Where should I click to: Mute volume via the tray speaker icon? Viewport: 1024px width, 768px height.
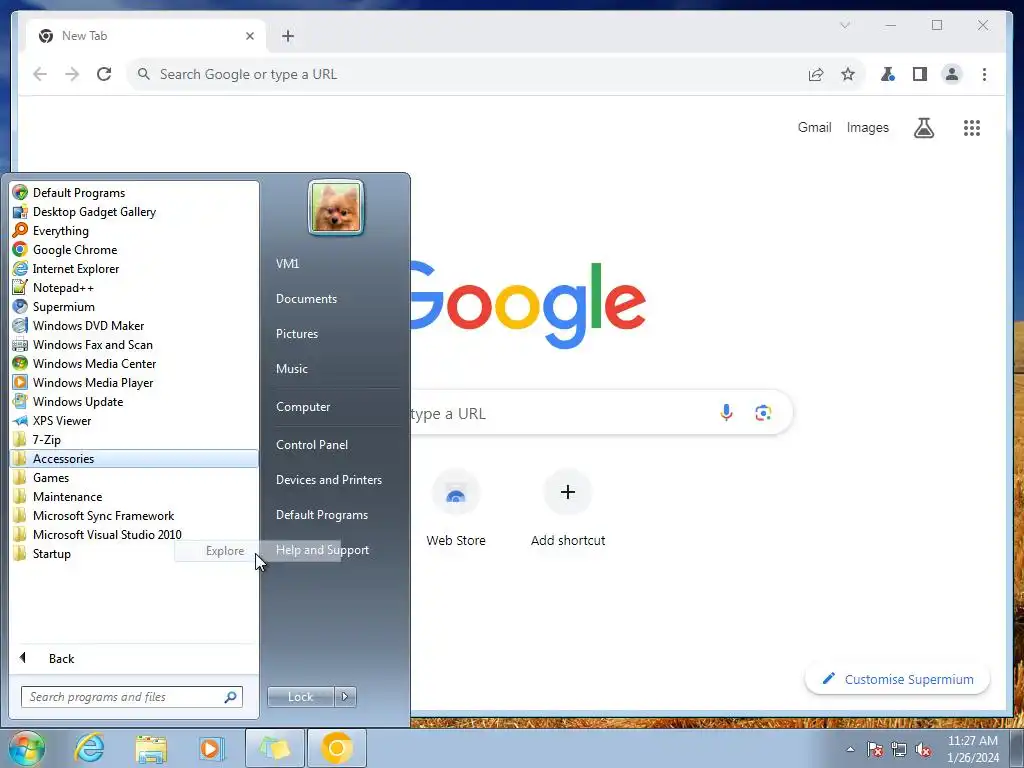[x=923, y=750]
